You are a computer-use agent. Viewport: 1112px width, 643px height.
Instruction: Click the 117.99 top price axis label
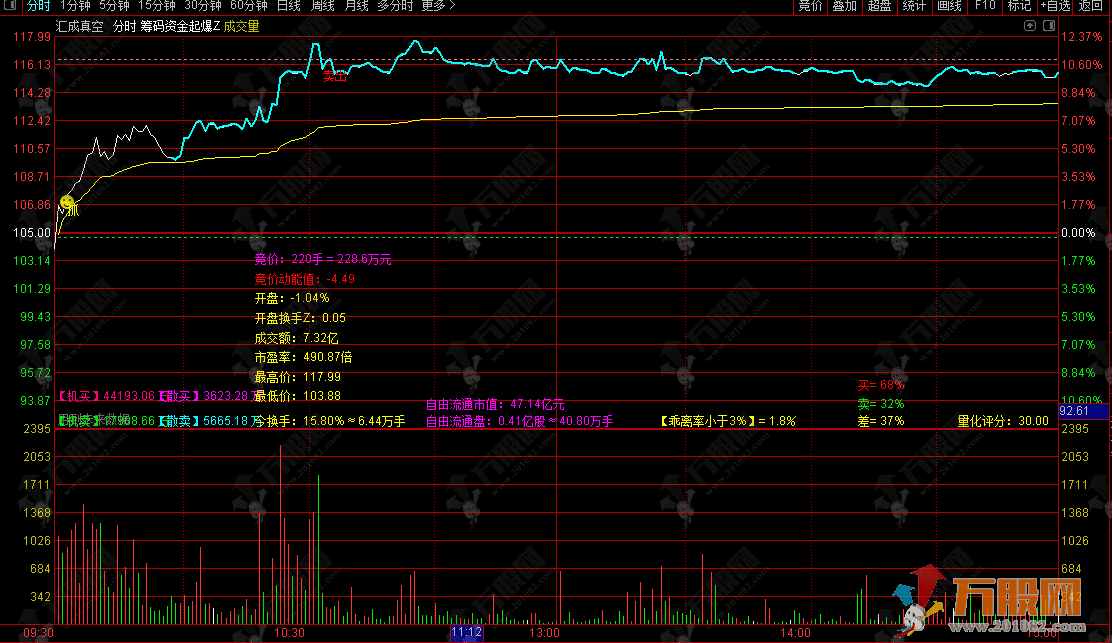[32, 36]
